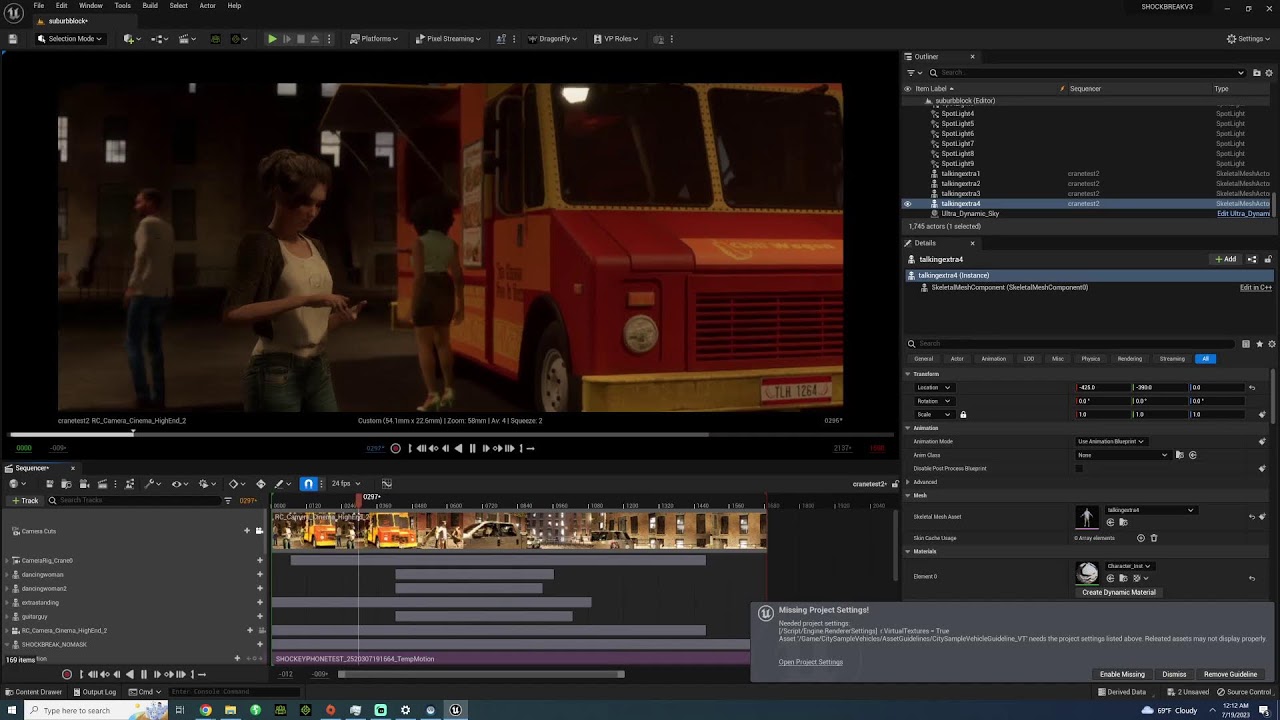1280x720 pixels.
Task: Open the Build menu
Action: click(150, 6)
